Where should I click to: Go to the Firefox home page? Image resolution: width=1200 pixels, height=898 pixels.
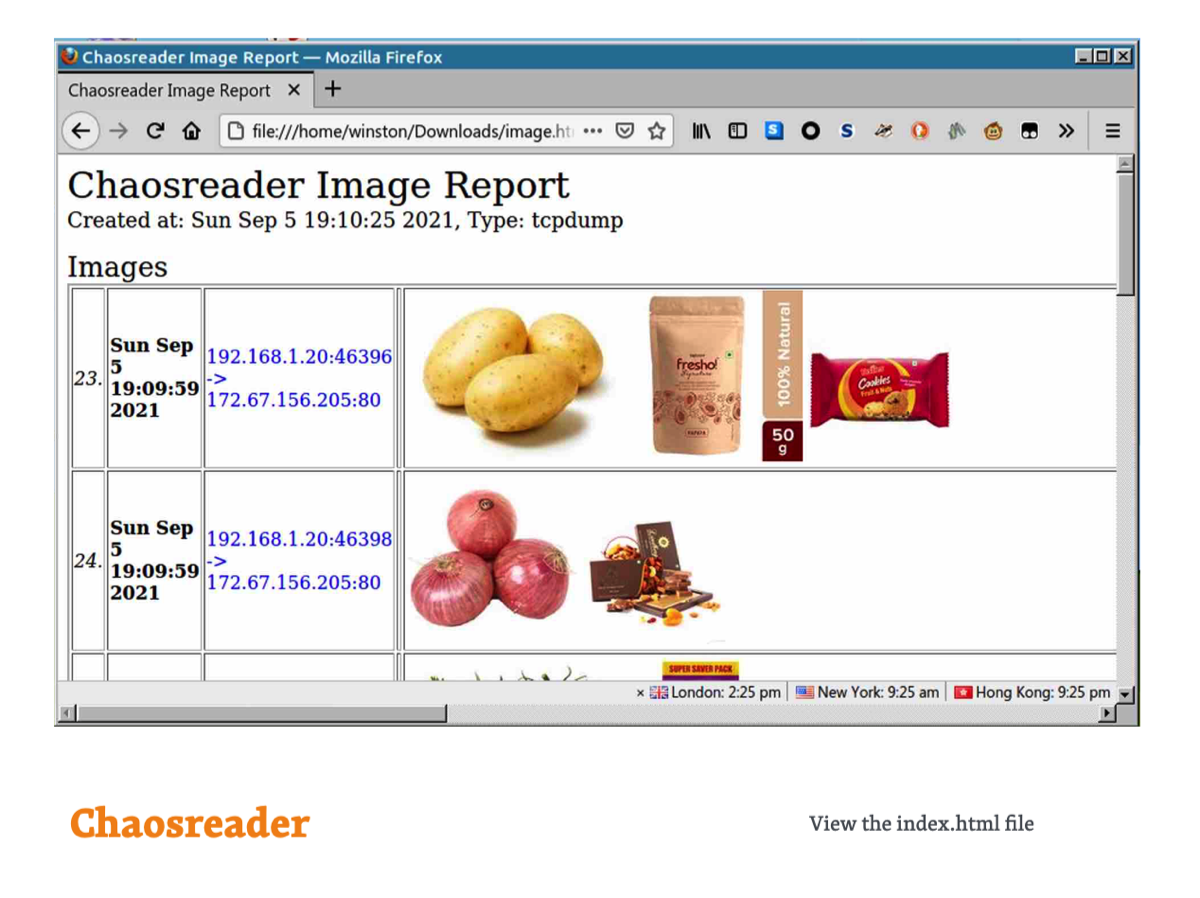(x=191, y=131)
